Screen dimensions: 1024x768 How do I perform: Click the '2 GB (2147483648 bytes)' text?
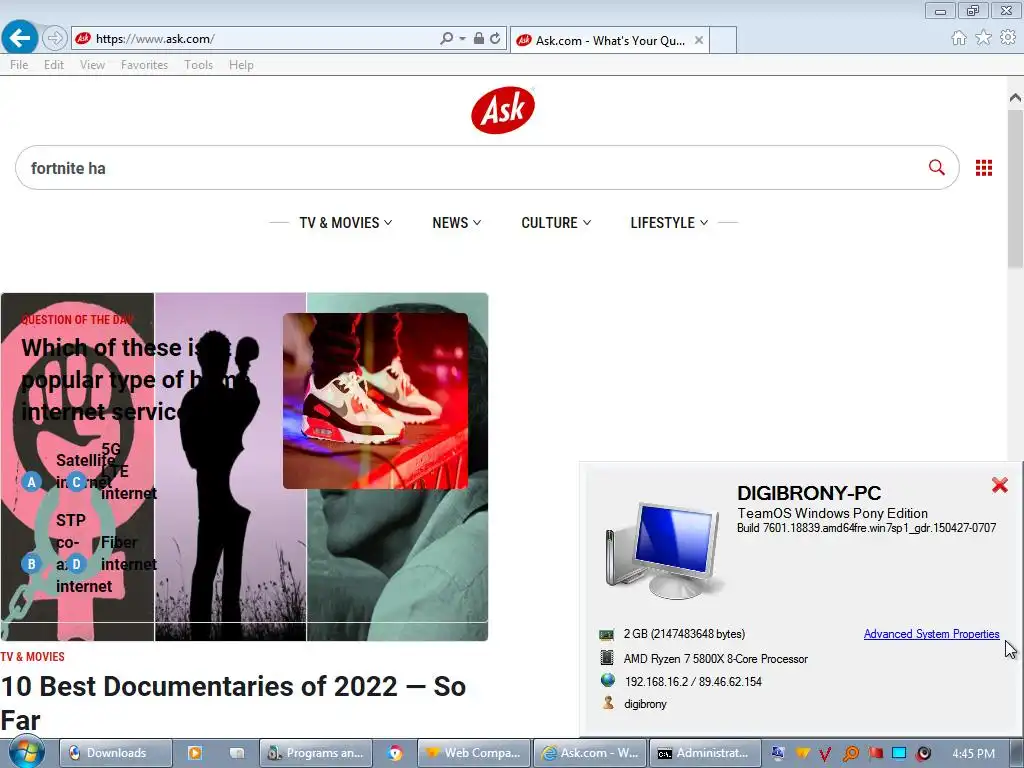(x=684, y=634)
